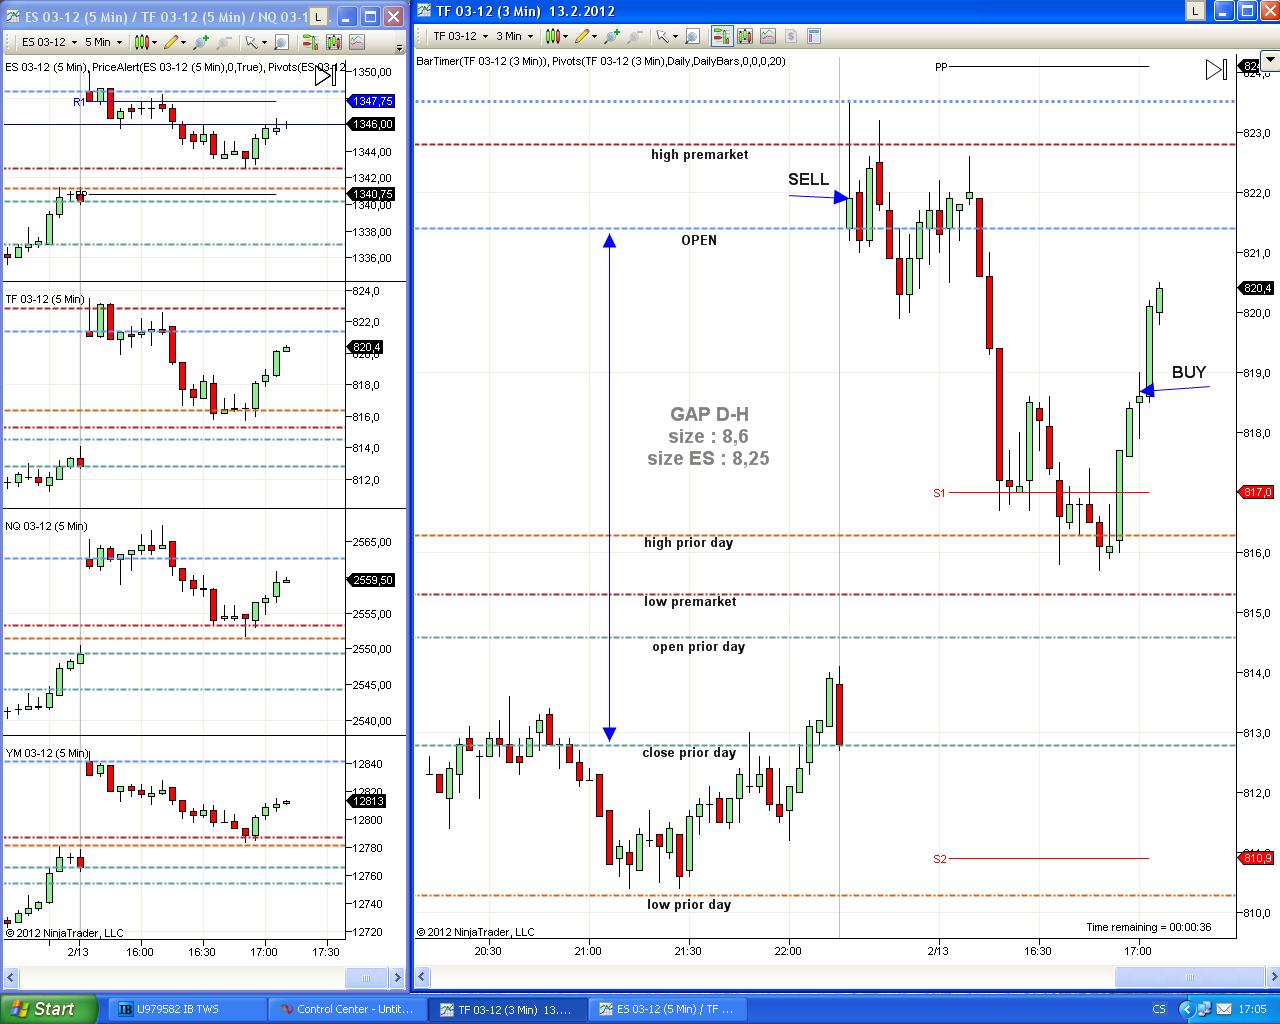Select cursor pointer tool in ES chart toolbar

[250, 42]
